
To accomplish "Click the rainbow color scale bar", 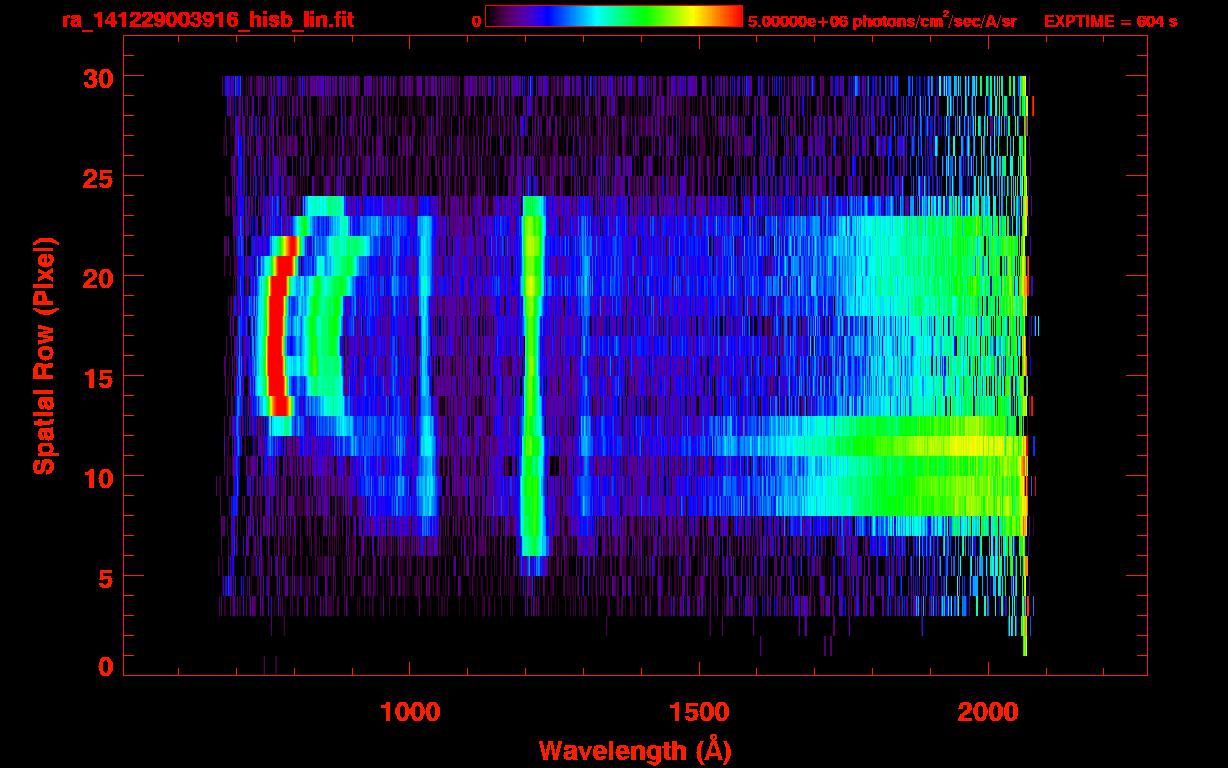I will [614, 16].
